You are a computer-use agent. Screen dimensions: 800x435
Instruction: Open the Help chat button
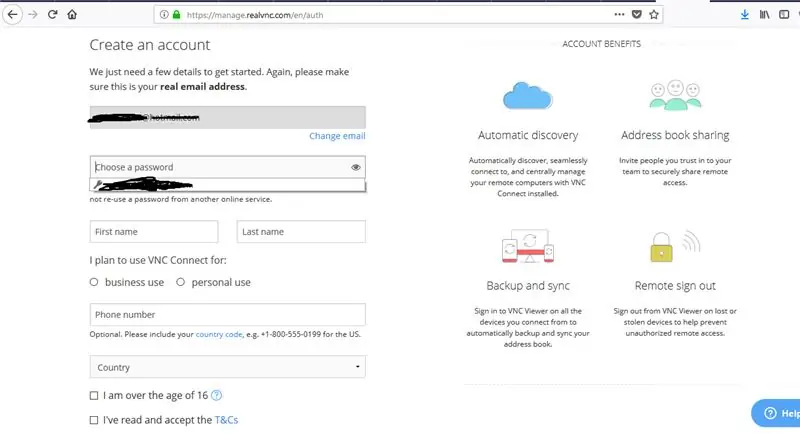[x=776, y=413]
